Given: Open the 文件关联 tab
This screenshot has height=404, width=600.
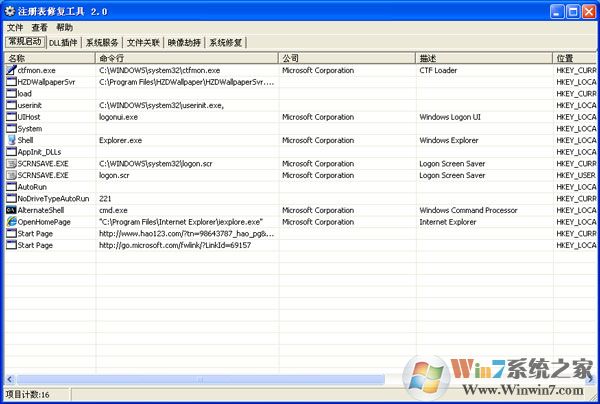Looking at the screenshot, I should 143,42.
